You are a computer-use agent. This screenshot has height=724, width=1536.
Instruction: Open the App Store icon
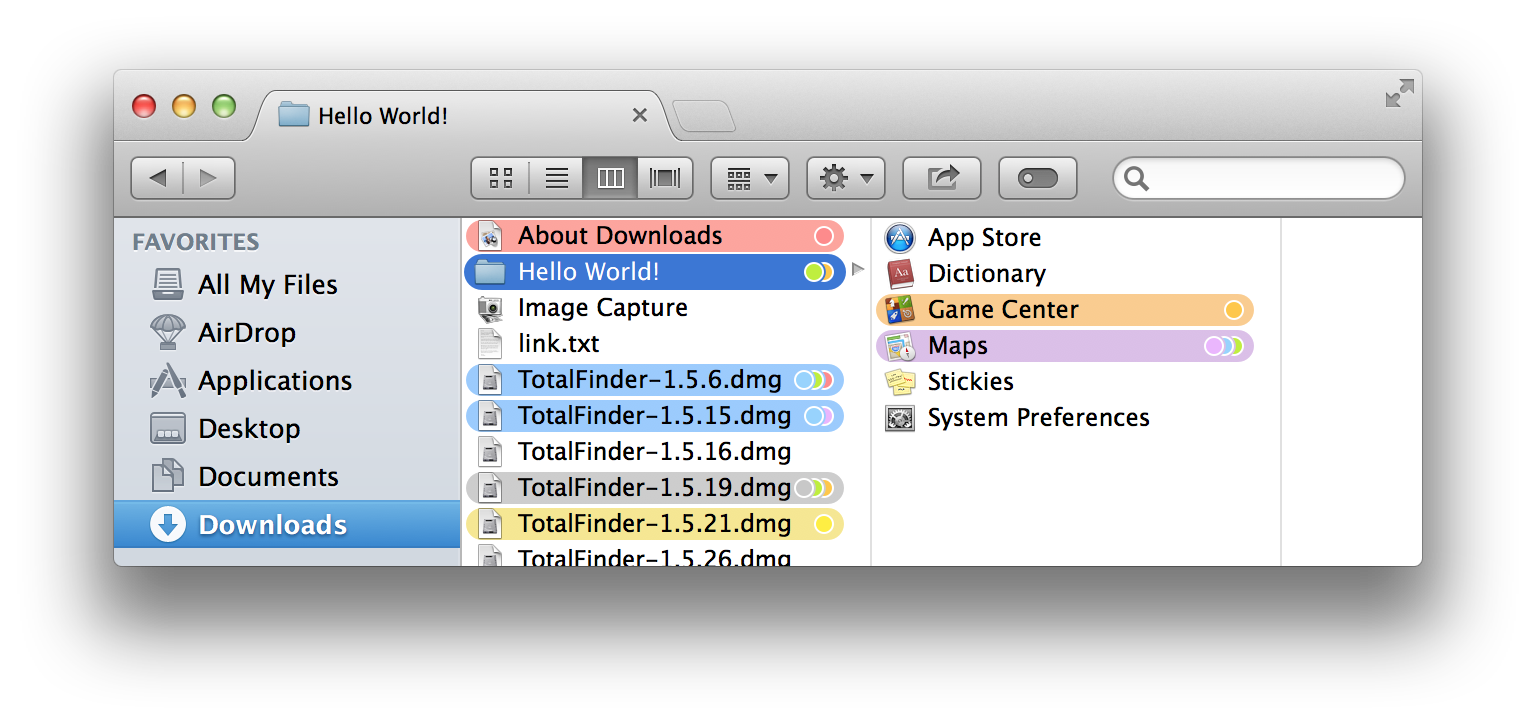[900, 238]
